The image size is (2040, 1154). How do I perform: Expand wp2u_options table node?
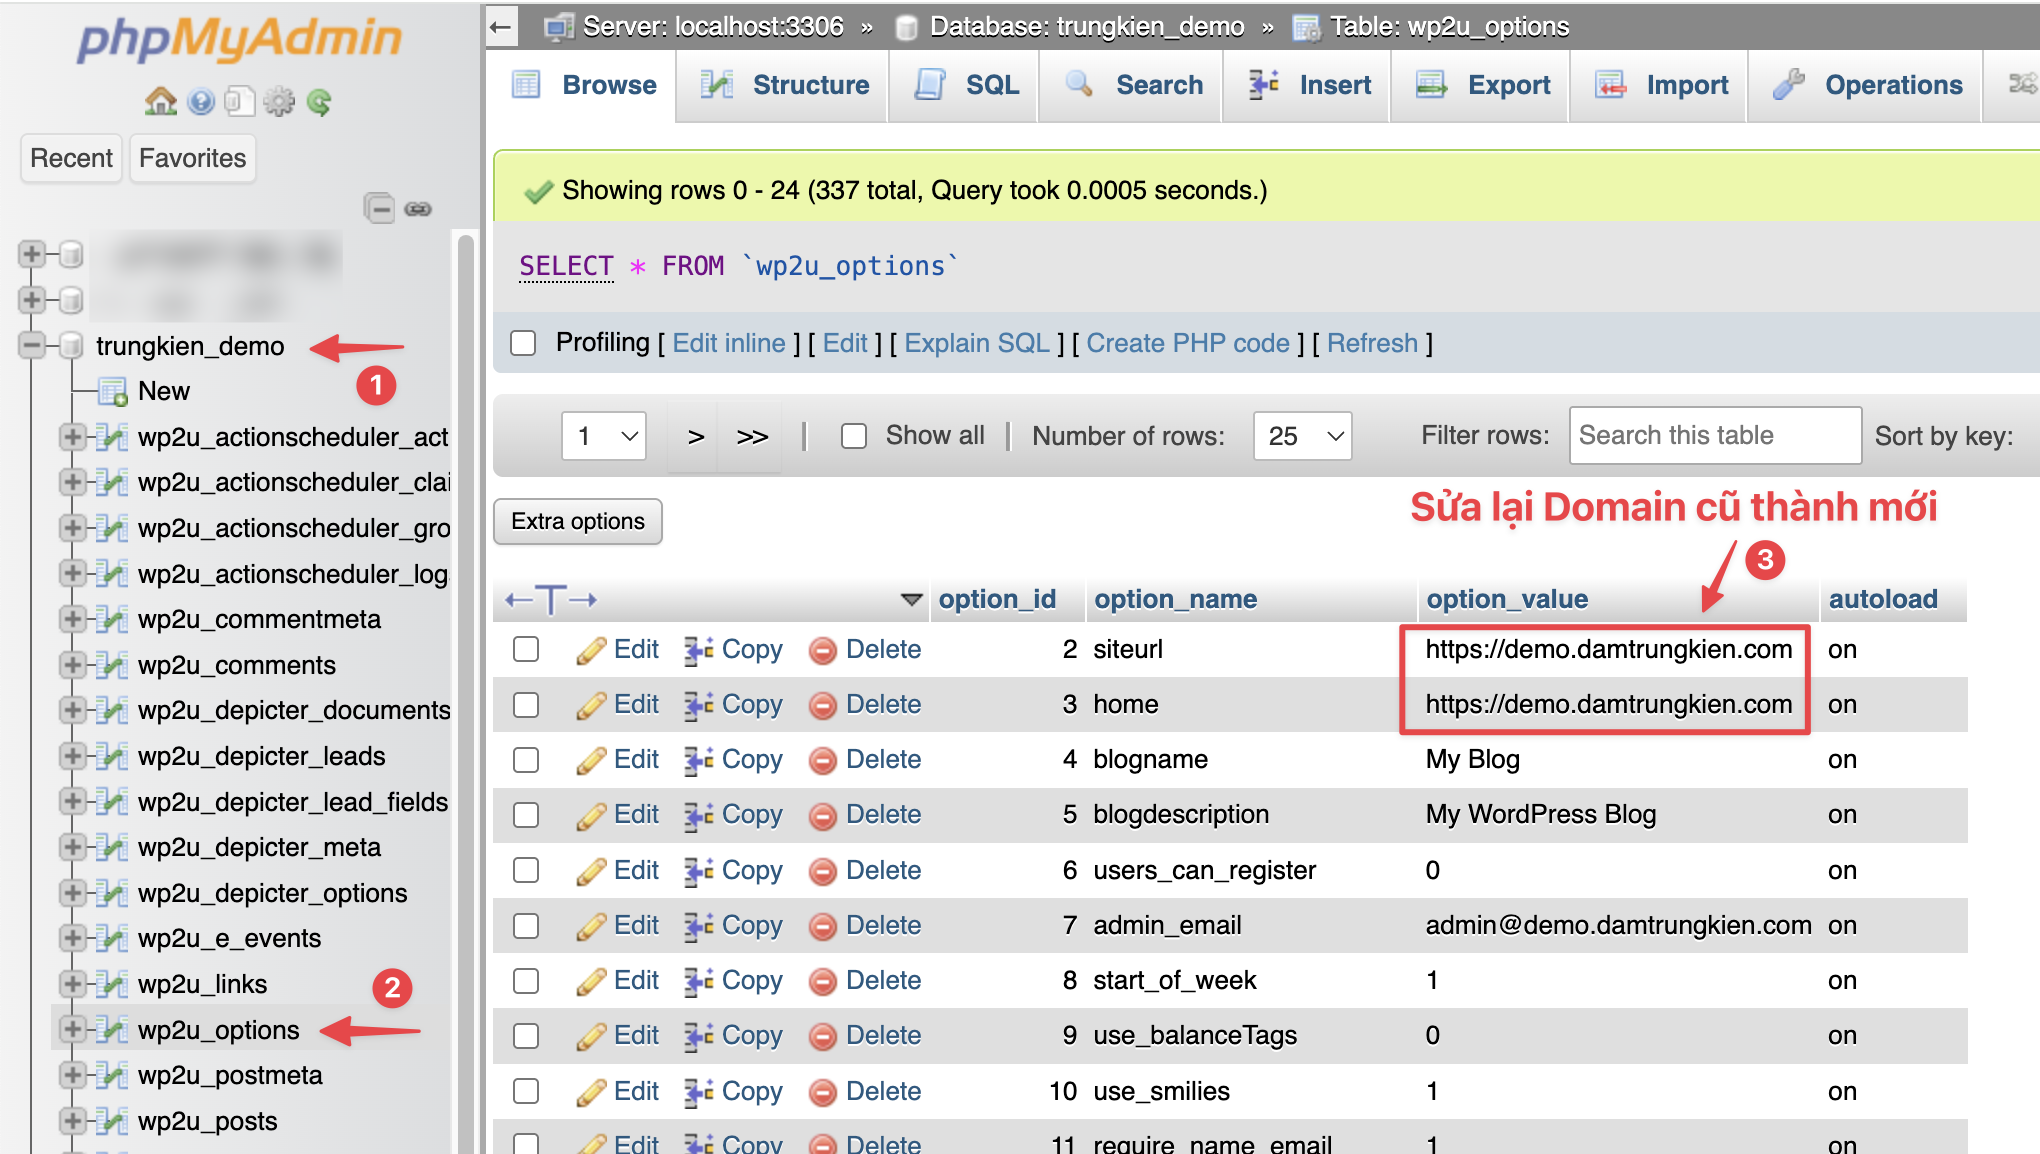click(x=72, y=1029)
